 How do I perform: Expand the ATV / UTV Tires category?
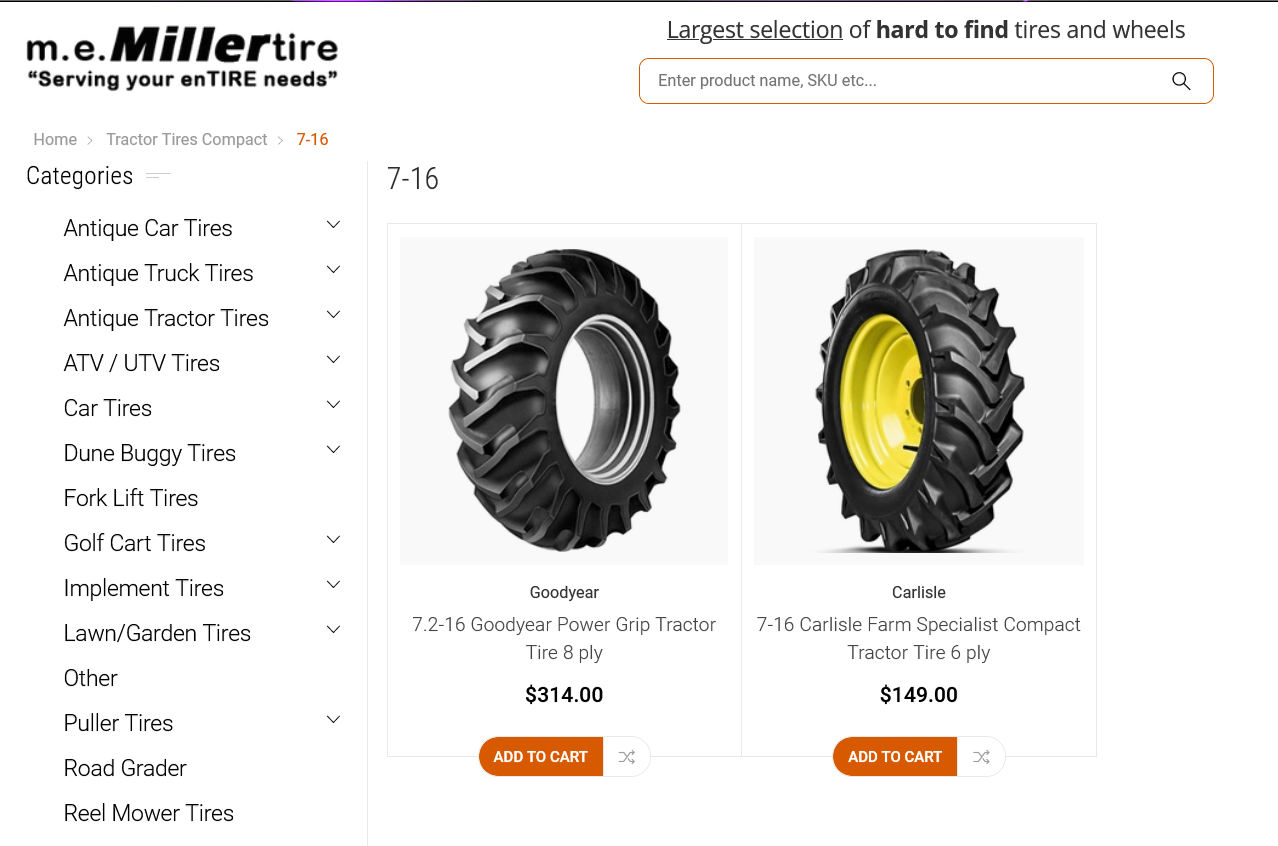point(334,360)
